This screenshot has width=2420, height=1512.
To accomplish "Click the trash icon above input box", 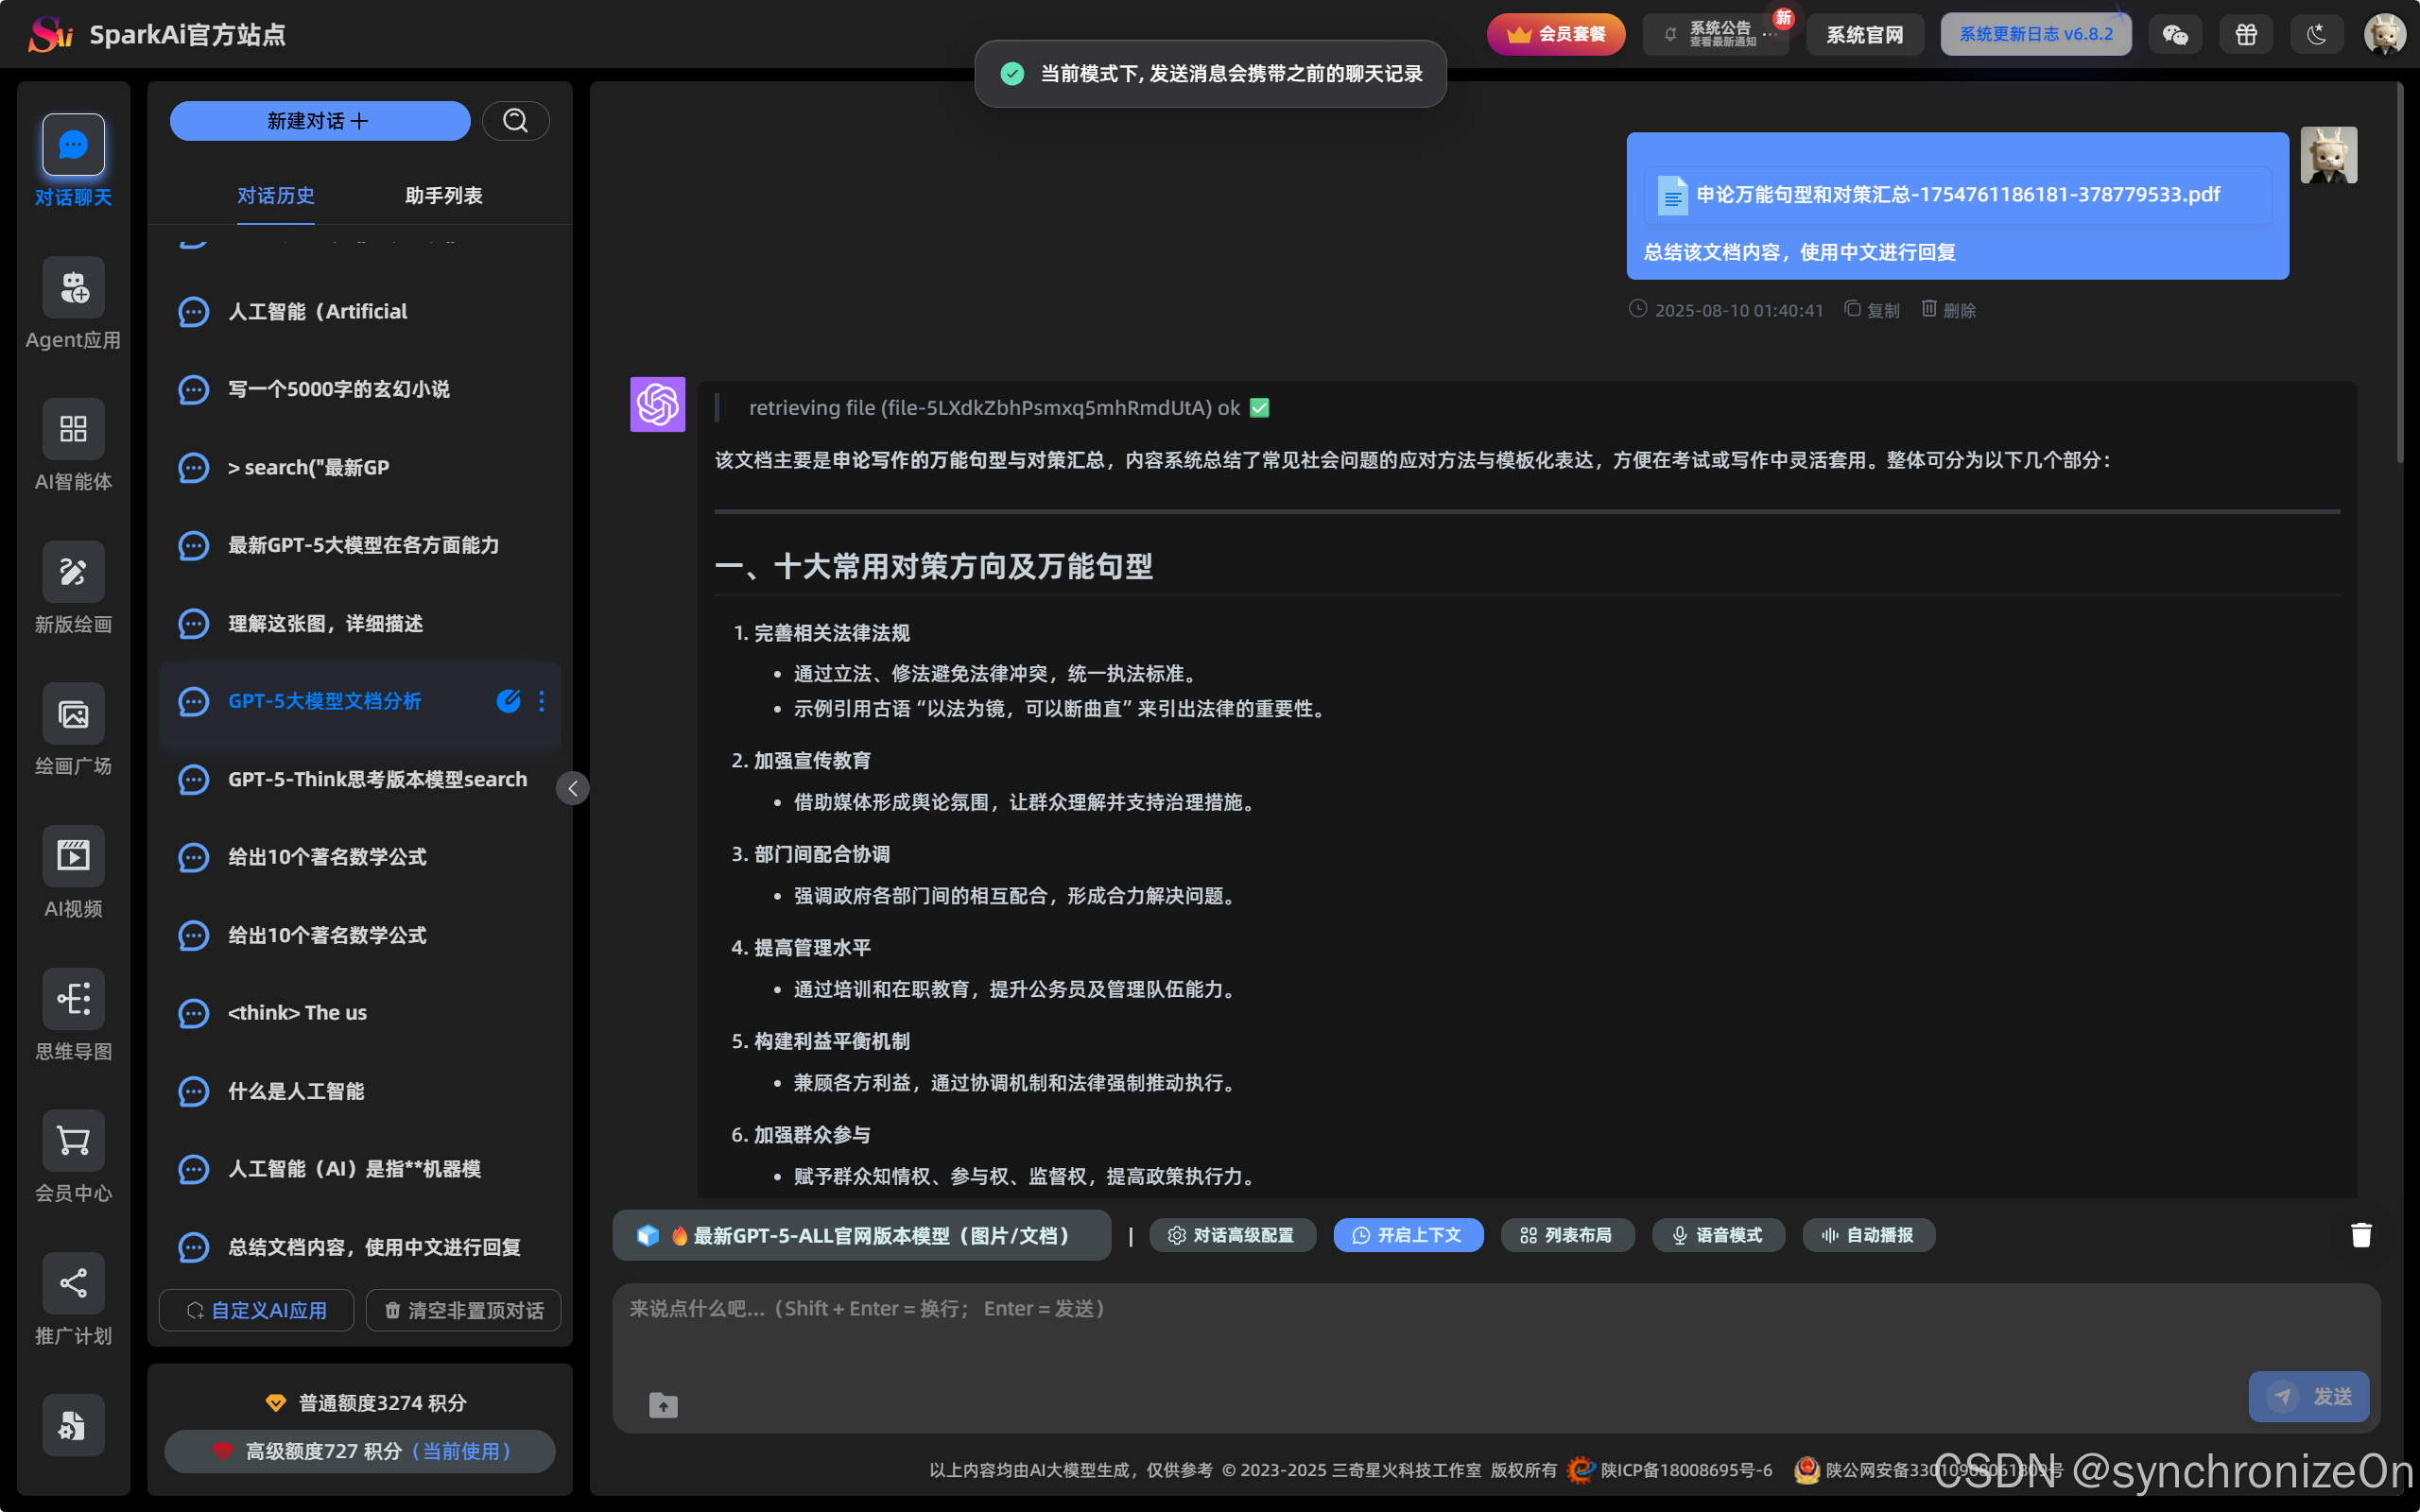I will coord(2361,1235).
